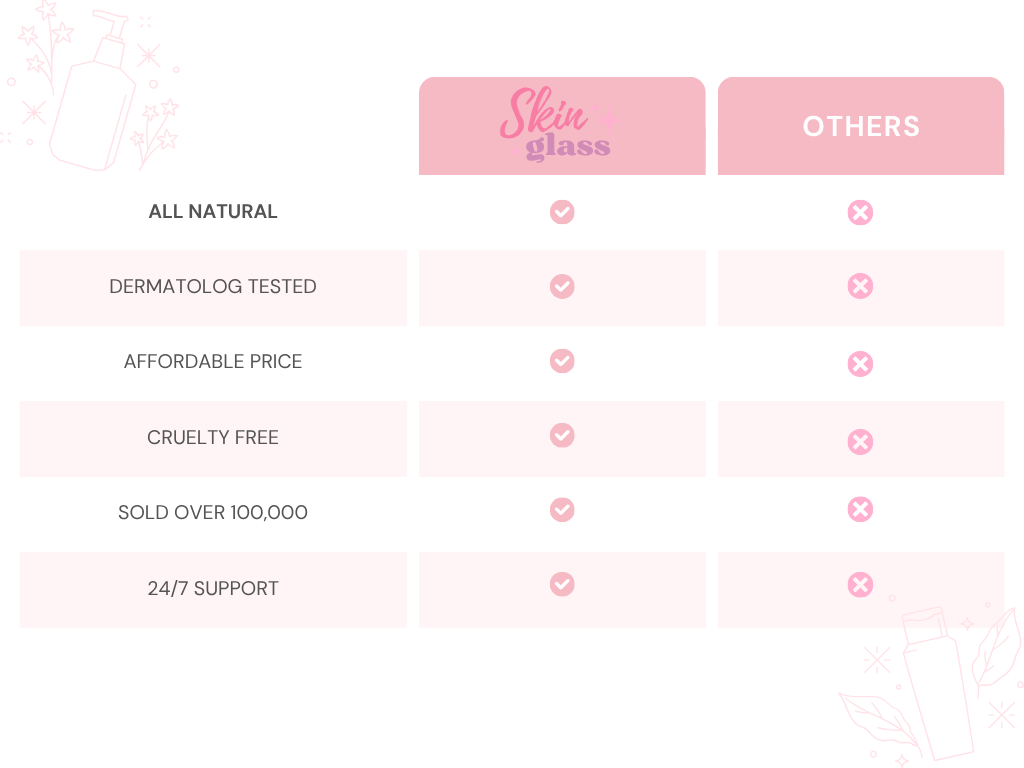1024x768 pixels.
Task: Select the Dermatolog Tested X icon
Action: tap(860, 287)
